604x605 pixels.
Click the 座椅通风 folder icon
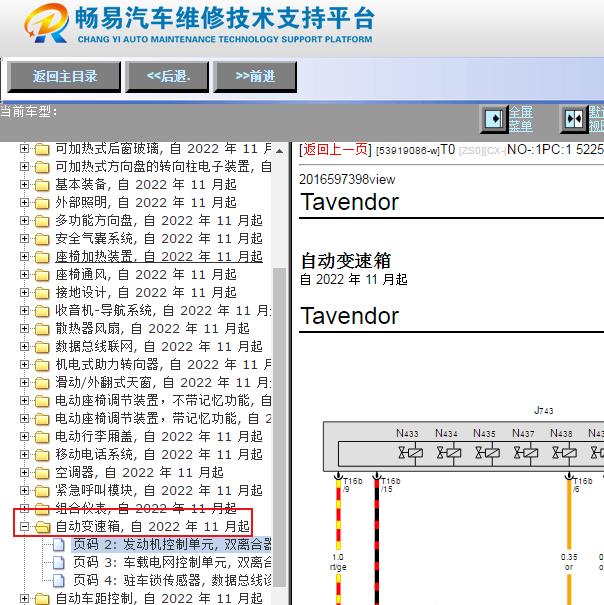42,275
